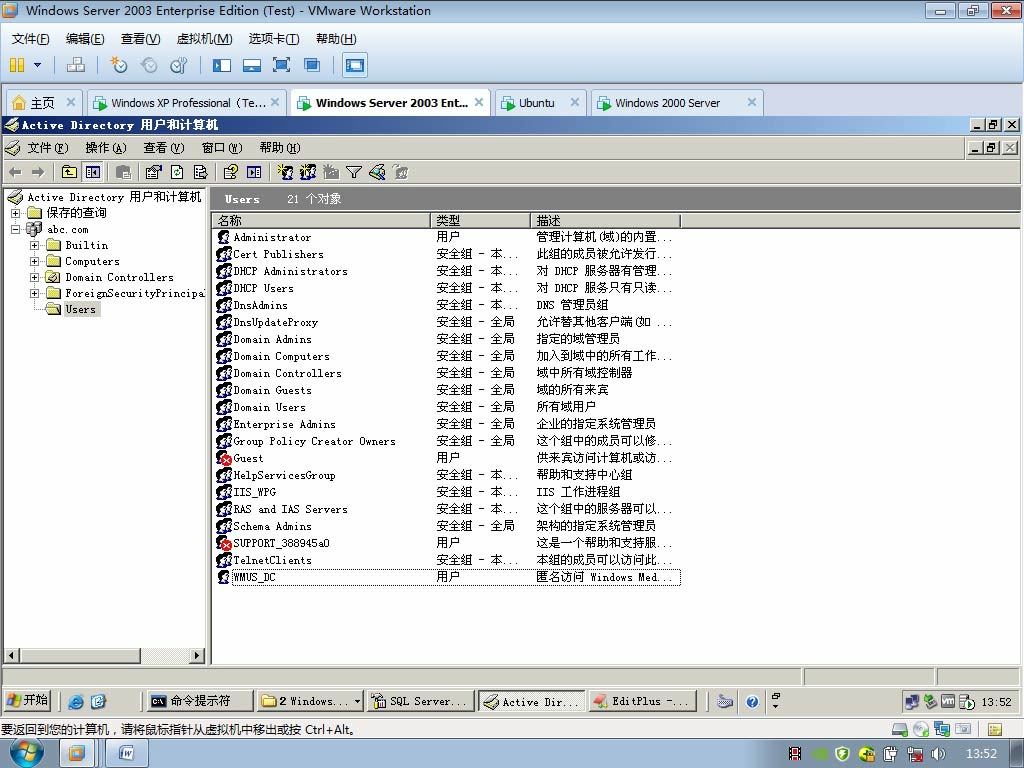Open the 2 Windows taskbar group dropdown

tap(357, 701)
